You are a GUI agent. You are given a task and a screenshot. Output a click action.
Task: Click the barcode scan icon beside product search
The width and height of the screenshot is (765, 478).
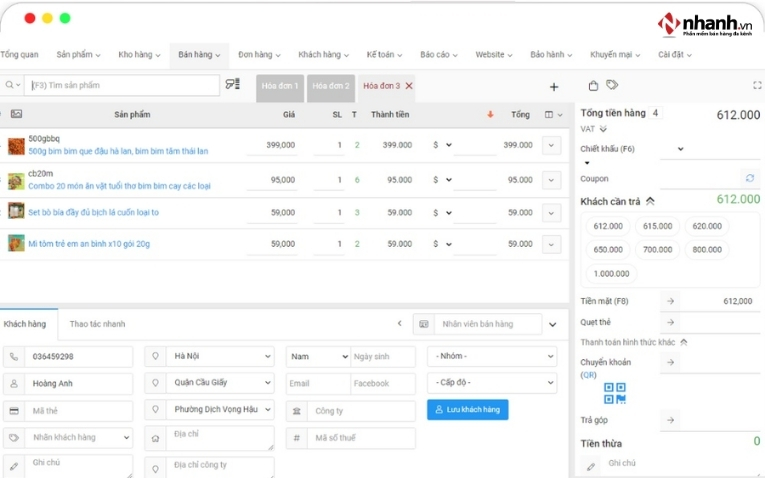[232, 84]
